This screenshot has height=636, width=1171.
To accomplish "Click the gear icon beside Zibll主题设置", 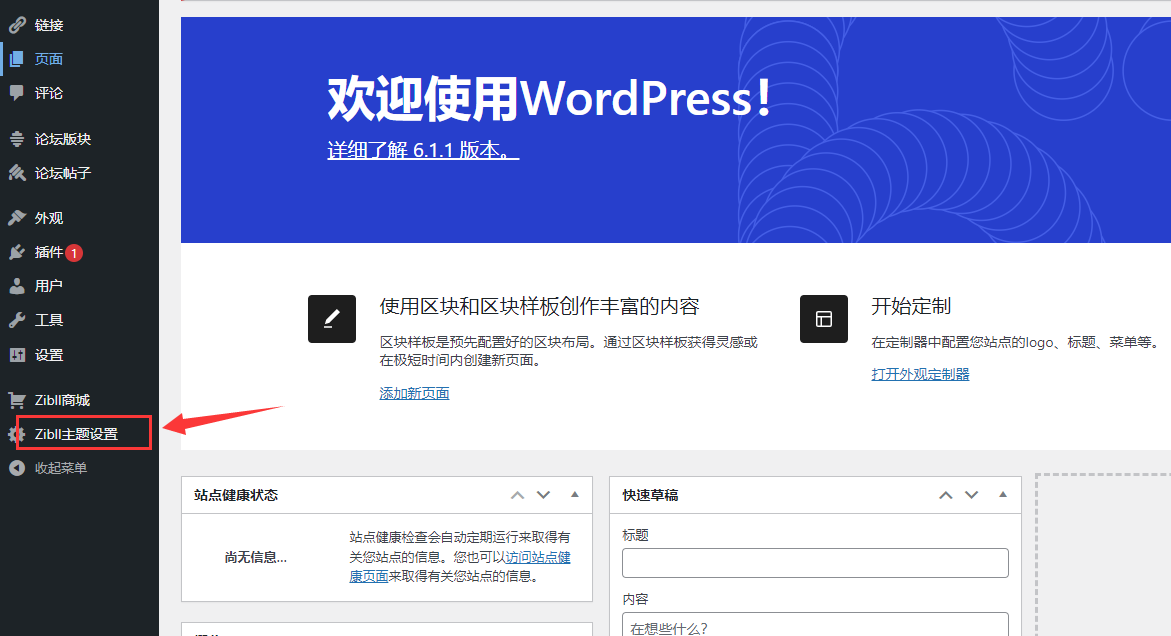I will click(16, 434).
